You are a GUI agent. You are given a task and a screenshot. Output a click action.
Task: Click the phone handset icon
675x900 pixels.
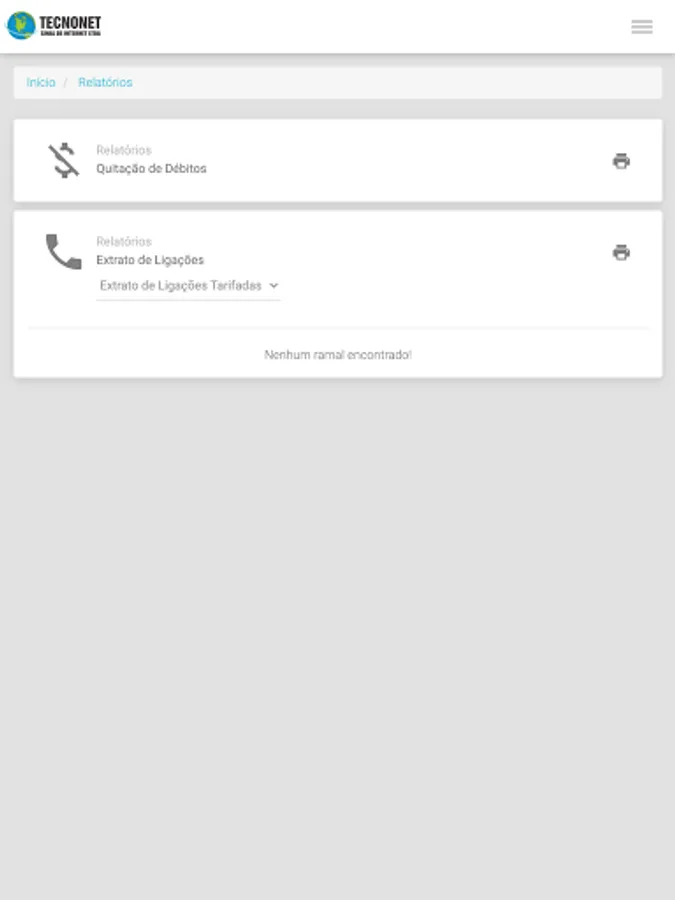point(64,251)
